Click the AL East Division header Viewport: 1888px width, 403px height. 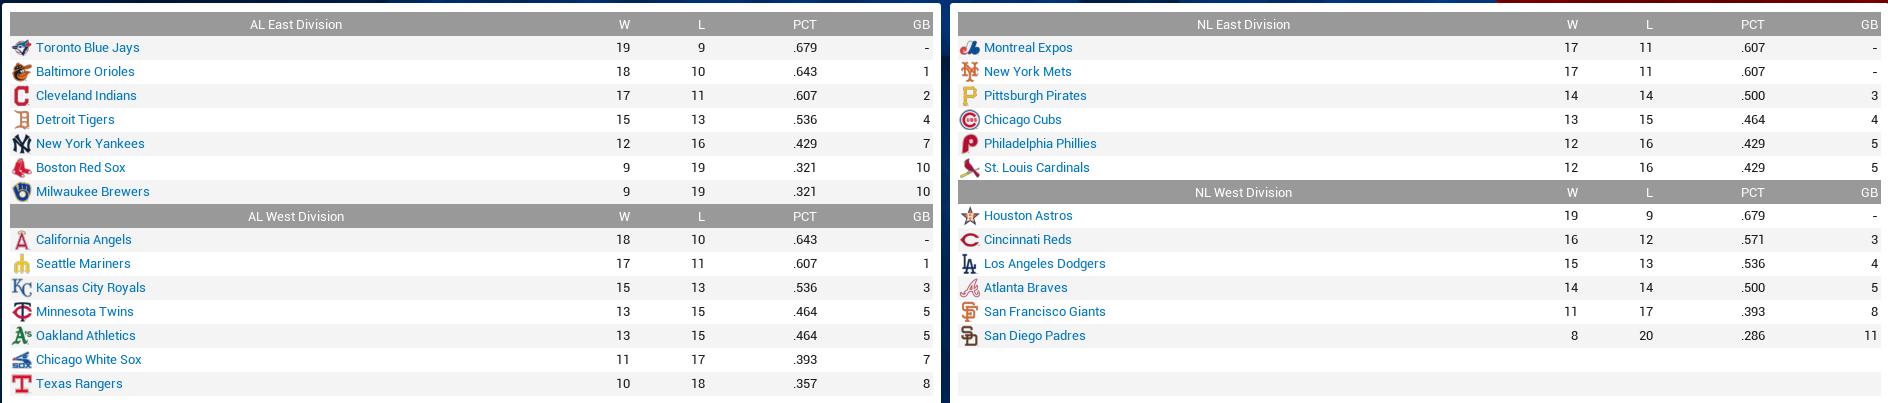(x=296, y=24)
